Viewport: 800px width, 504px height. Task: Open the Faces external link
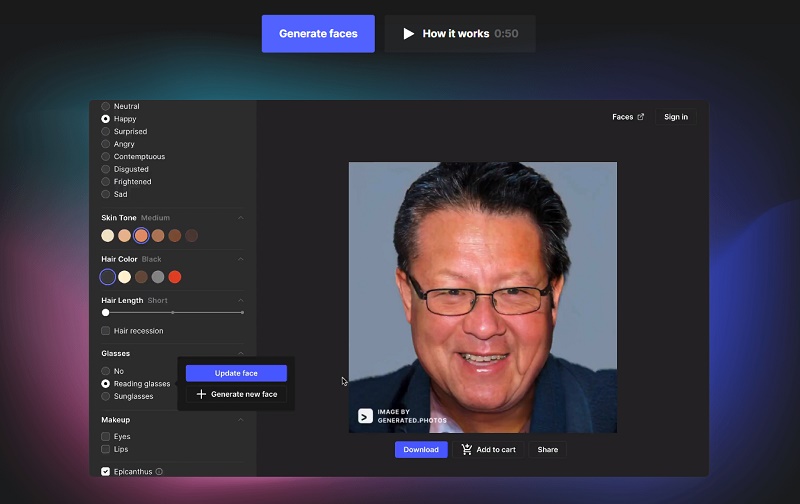pos(628,117)
